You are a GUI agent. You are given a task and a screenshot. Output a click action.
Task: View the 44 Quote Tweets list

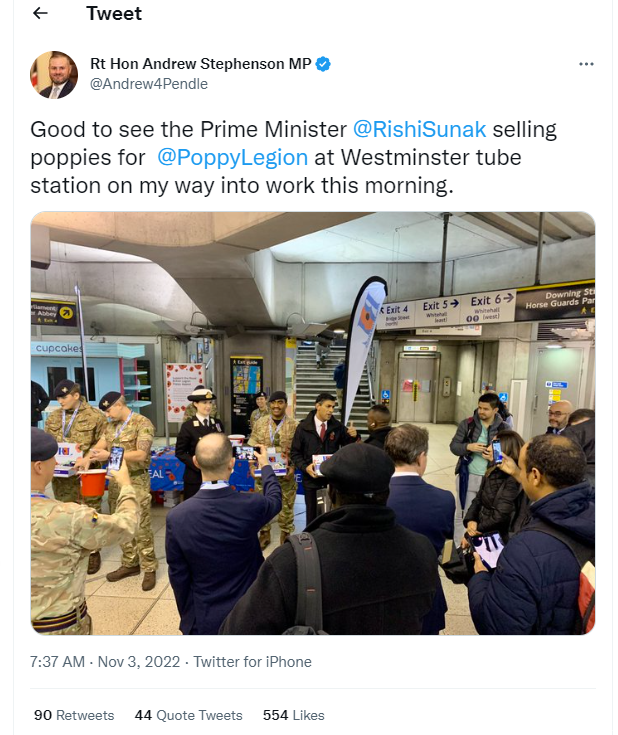(188, 715)
